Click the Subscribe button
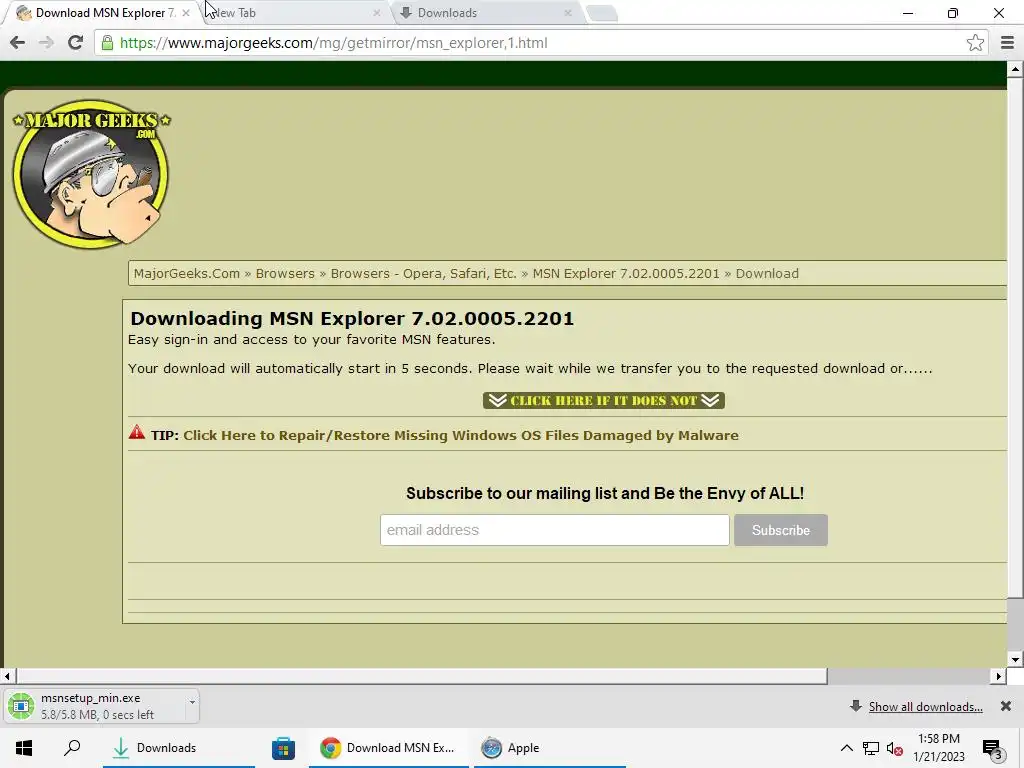Image resolution: width=1024 pixels, height=768 pixels. 780,530
